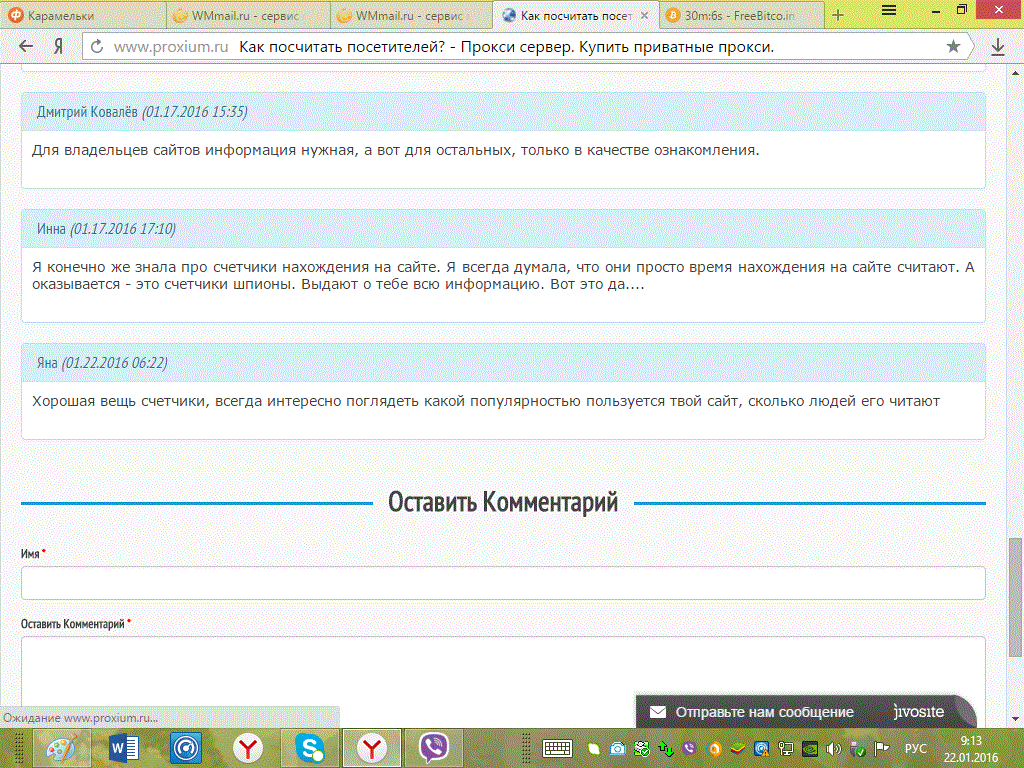Close the 'Как посчитать посет' tab

pyautogui.click(x=645, y=15)
